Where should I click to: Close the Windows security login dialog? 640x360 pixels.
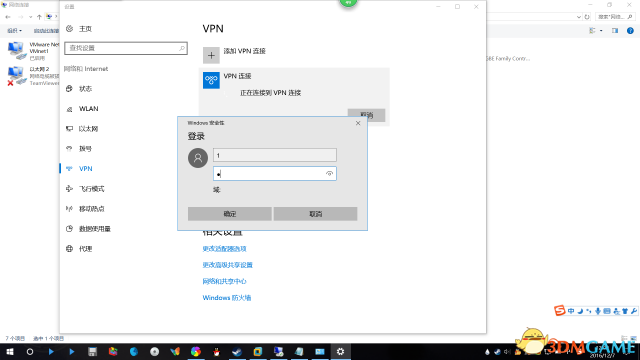pos(358,123)
